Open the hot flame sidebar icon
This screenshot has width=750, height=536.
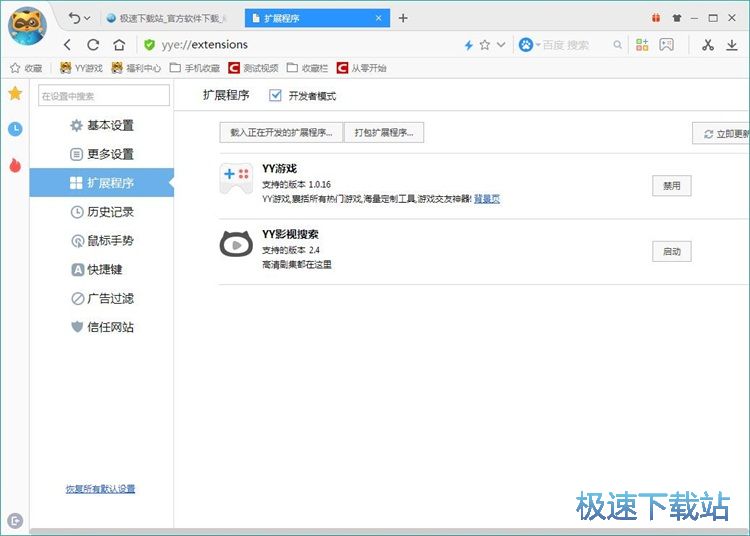tap(15, 165)
